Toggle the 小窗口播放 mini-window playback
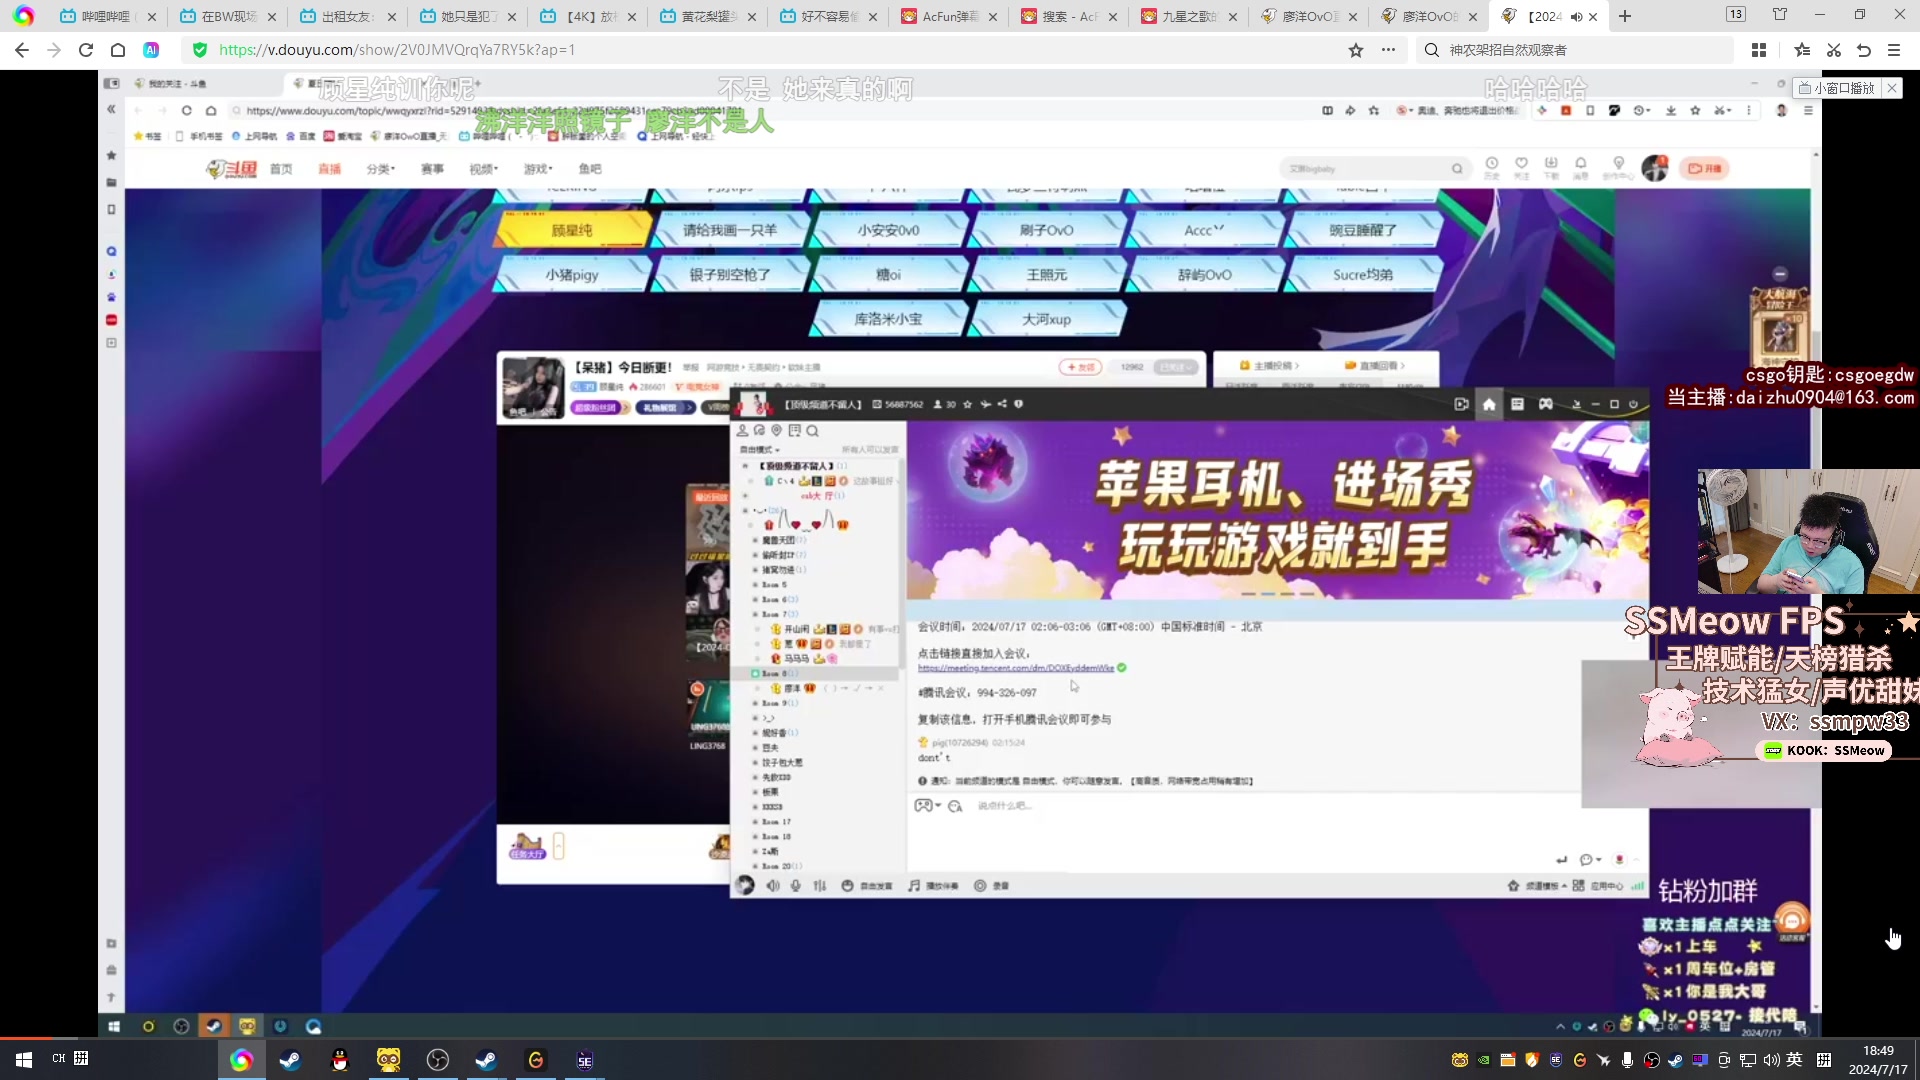1920x1080 pixels. click(1837, 88)
